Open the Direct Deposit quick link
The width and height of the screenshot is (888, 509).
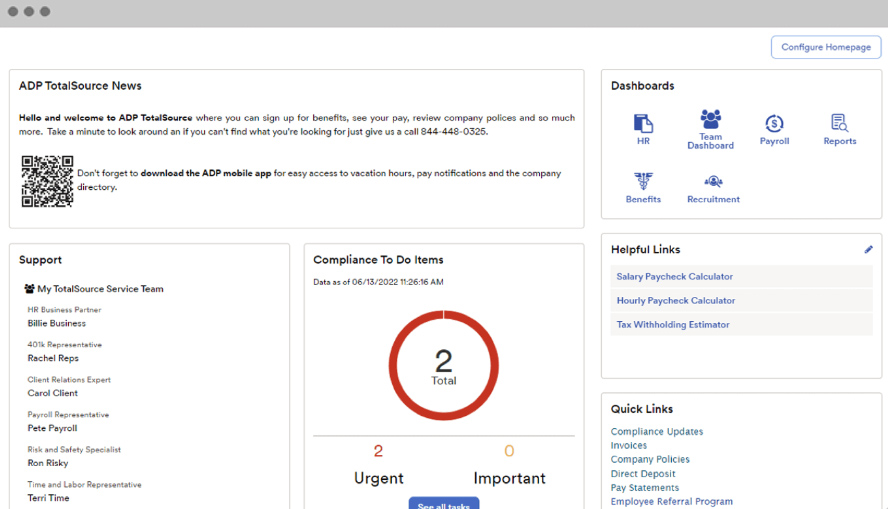[x=643, y=474]
